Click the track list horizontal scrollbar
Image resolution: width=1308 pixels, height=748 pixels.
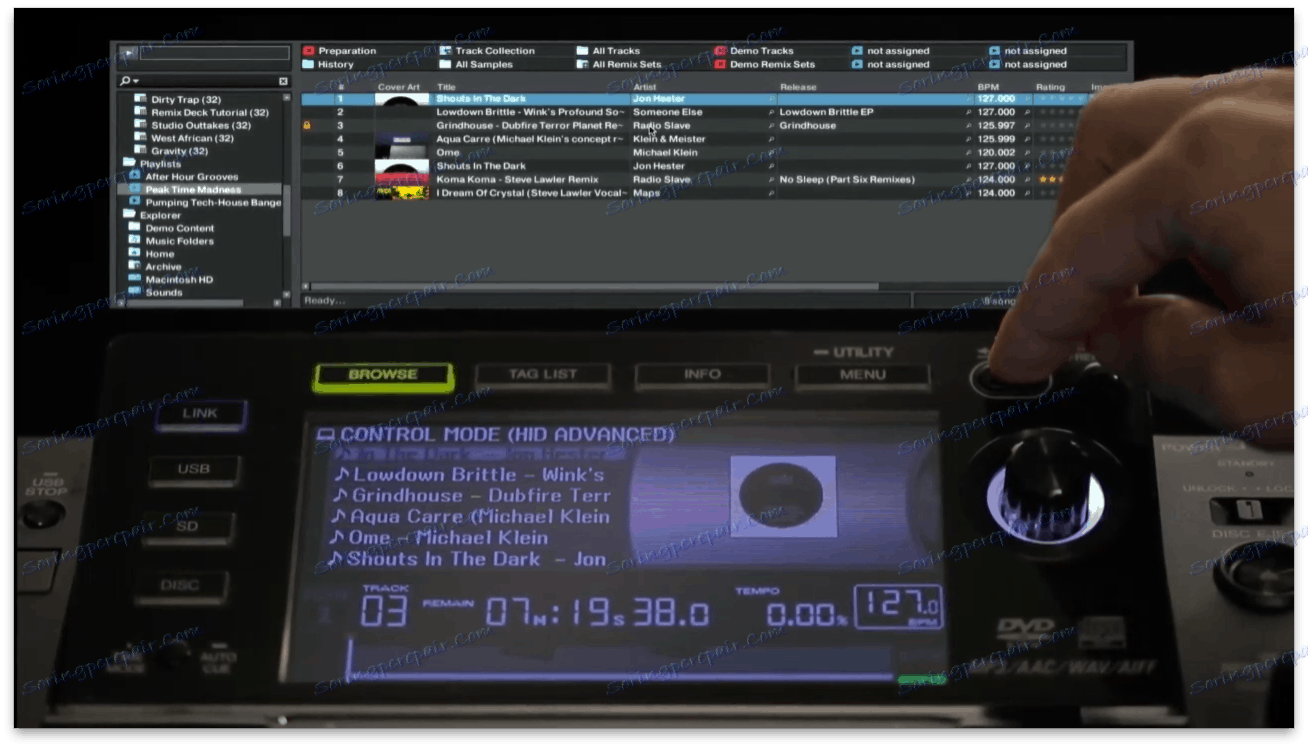click(x=590, y=287)
